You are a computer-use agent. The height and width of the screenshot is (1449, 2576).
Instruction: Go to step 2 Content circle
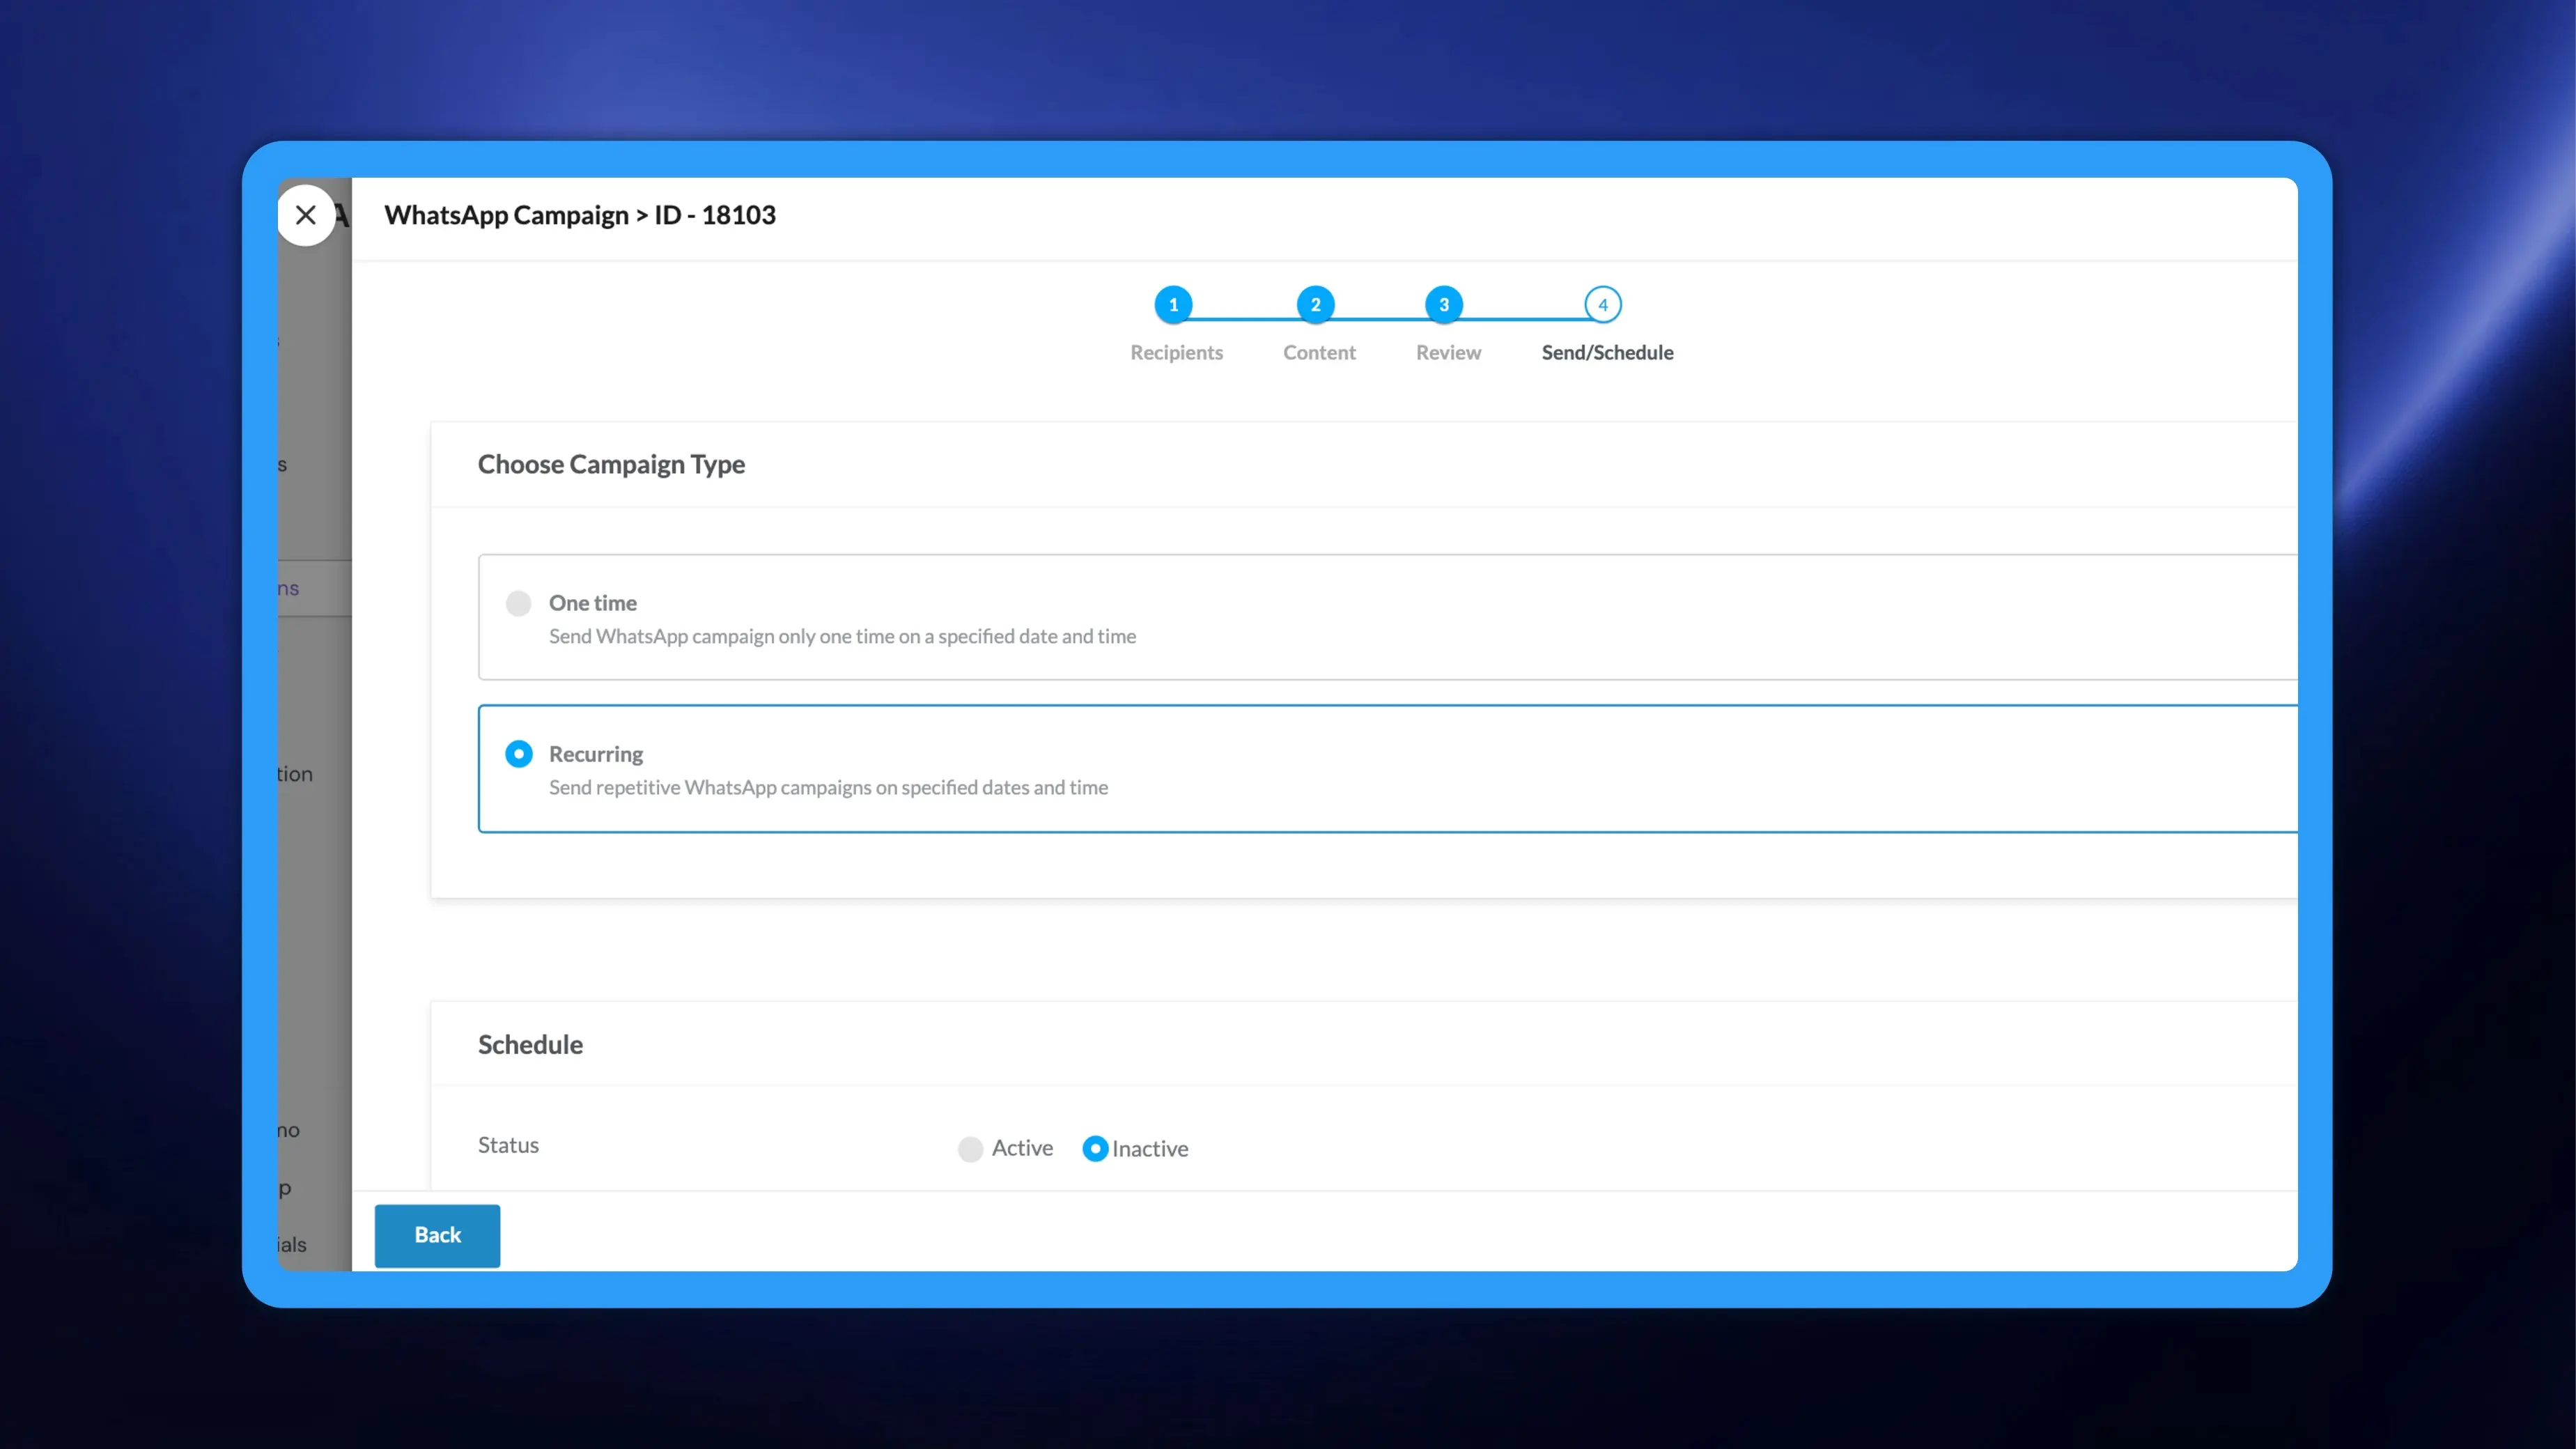tap(1315, 305)
